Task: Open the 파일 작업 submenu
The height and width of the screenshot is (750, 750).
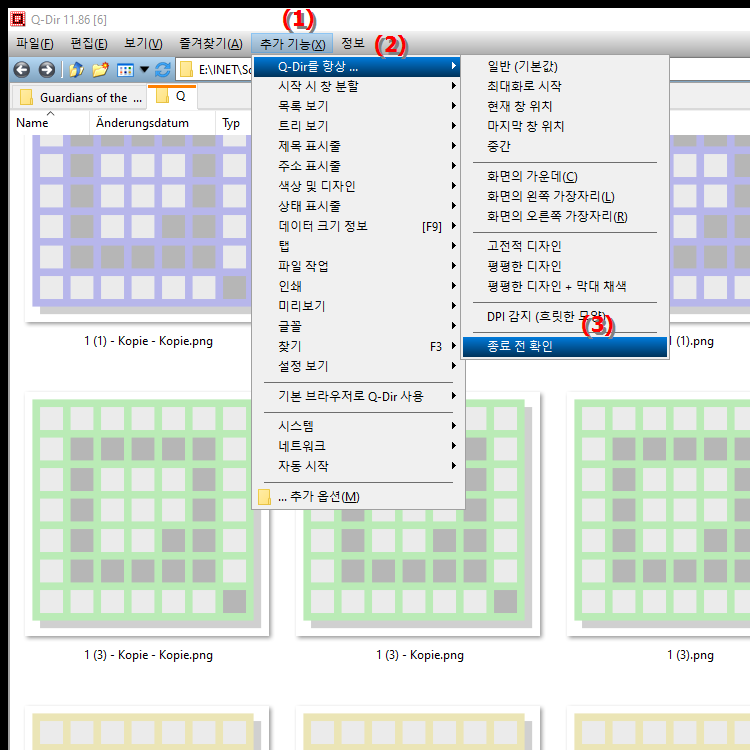Action: point(357,266)
